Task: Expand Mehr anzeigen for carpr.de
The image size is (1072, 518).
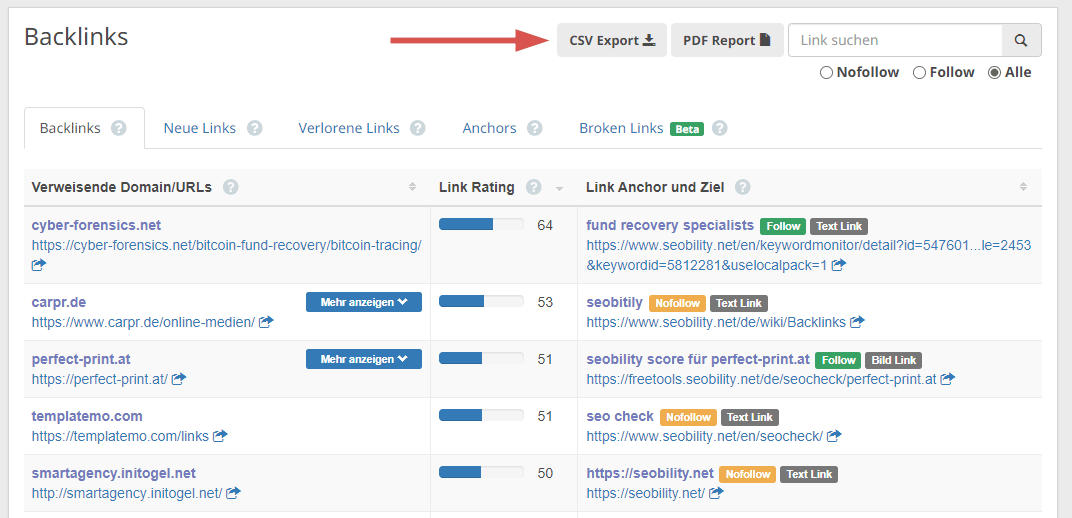Action: 364,302
